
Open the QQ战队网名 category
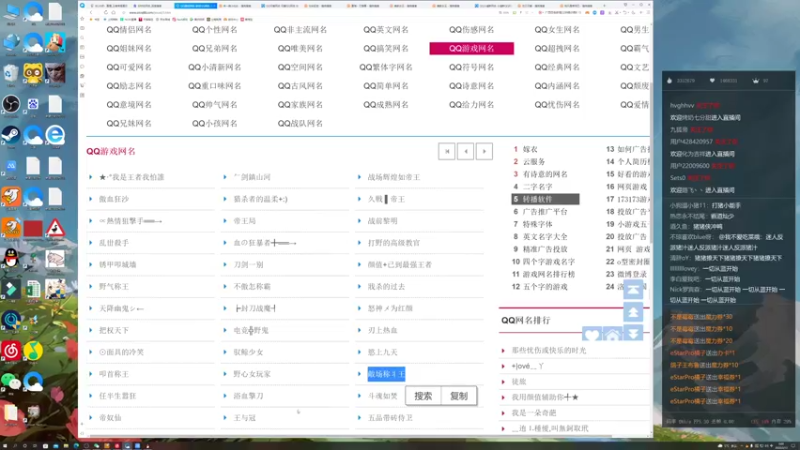click(x=300, y=123)
